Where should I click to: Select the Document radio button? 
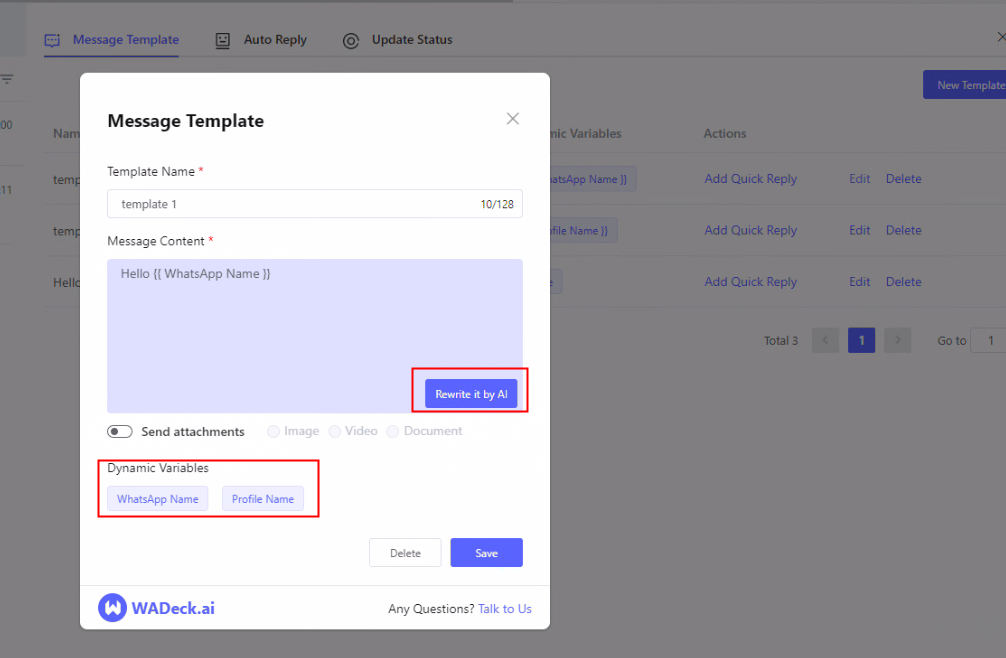393,432
